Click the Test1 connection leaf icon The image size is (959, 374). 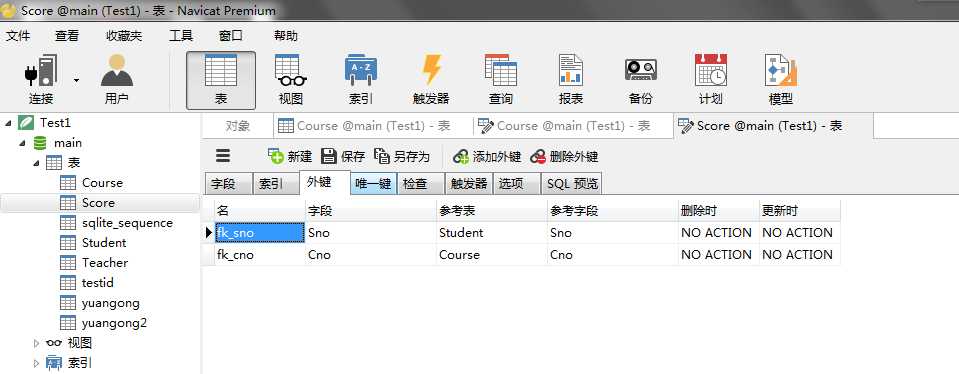coord(26,123)
